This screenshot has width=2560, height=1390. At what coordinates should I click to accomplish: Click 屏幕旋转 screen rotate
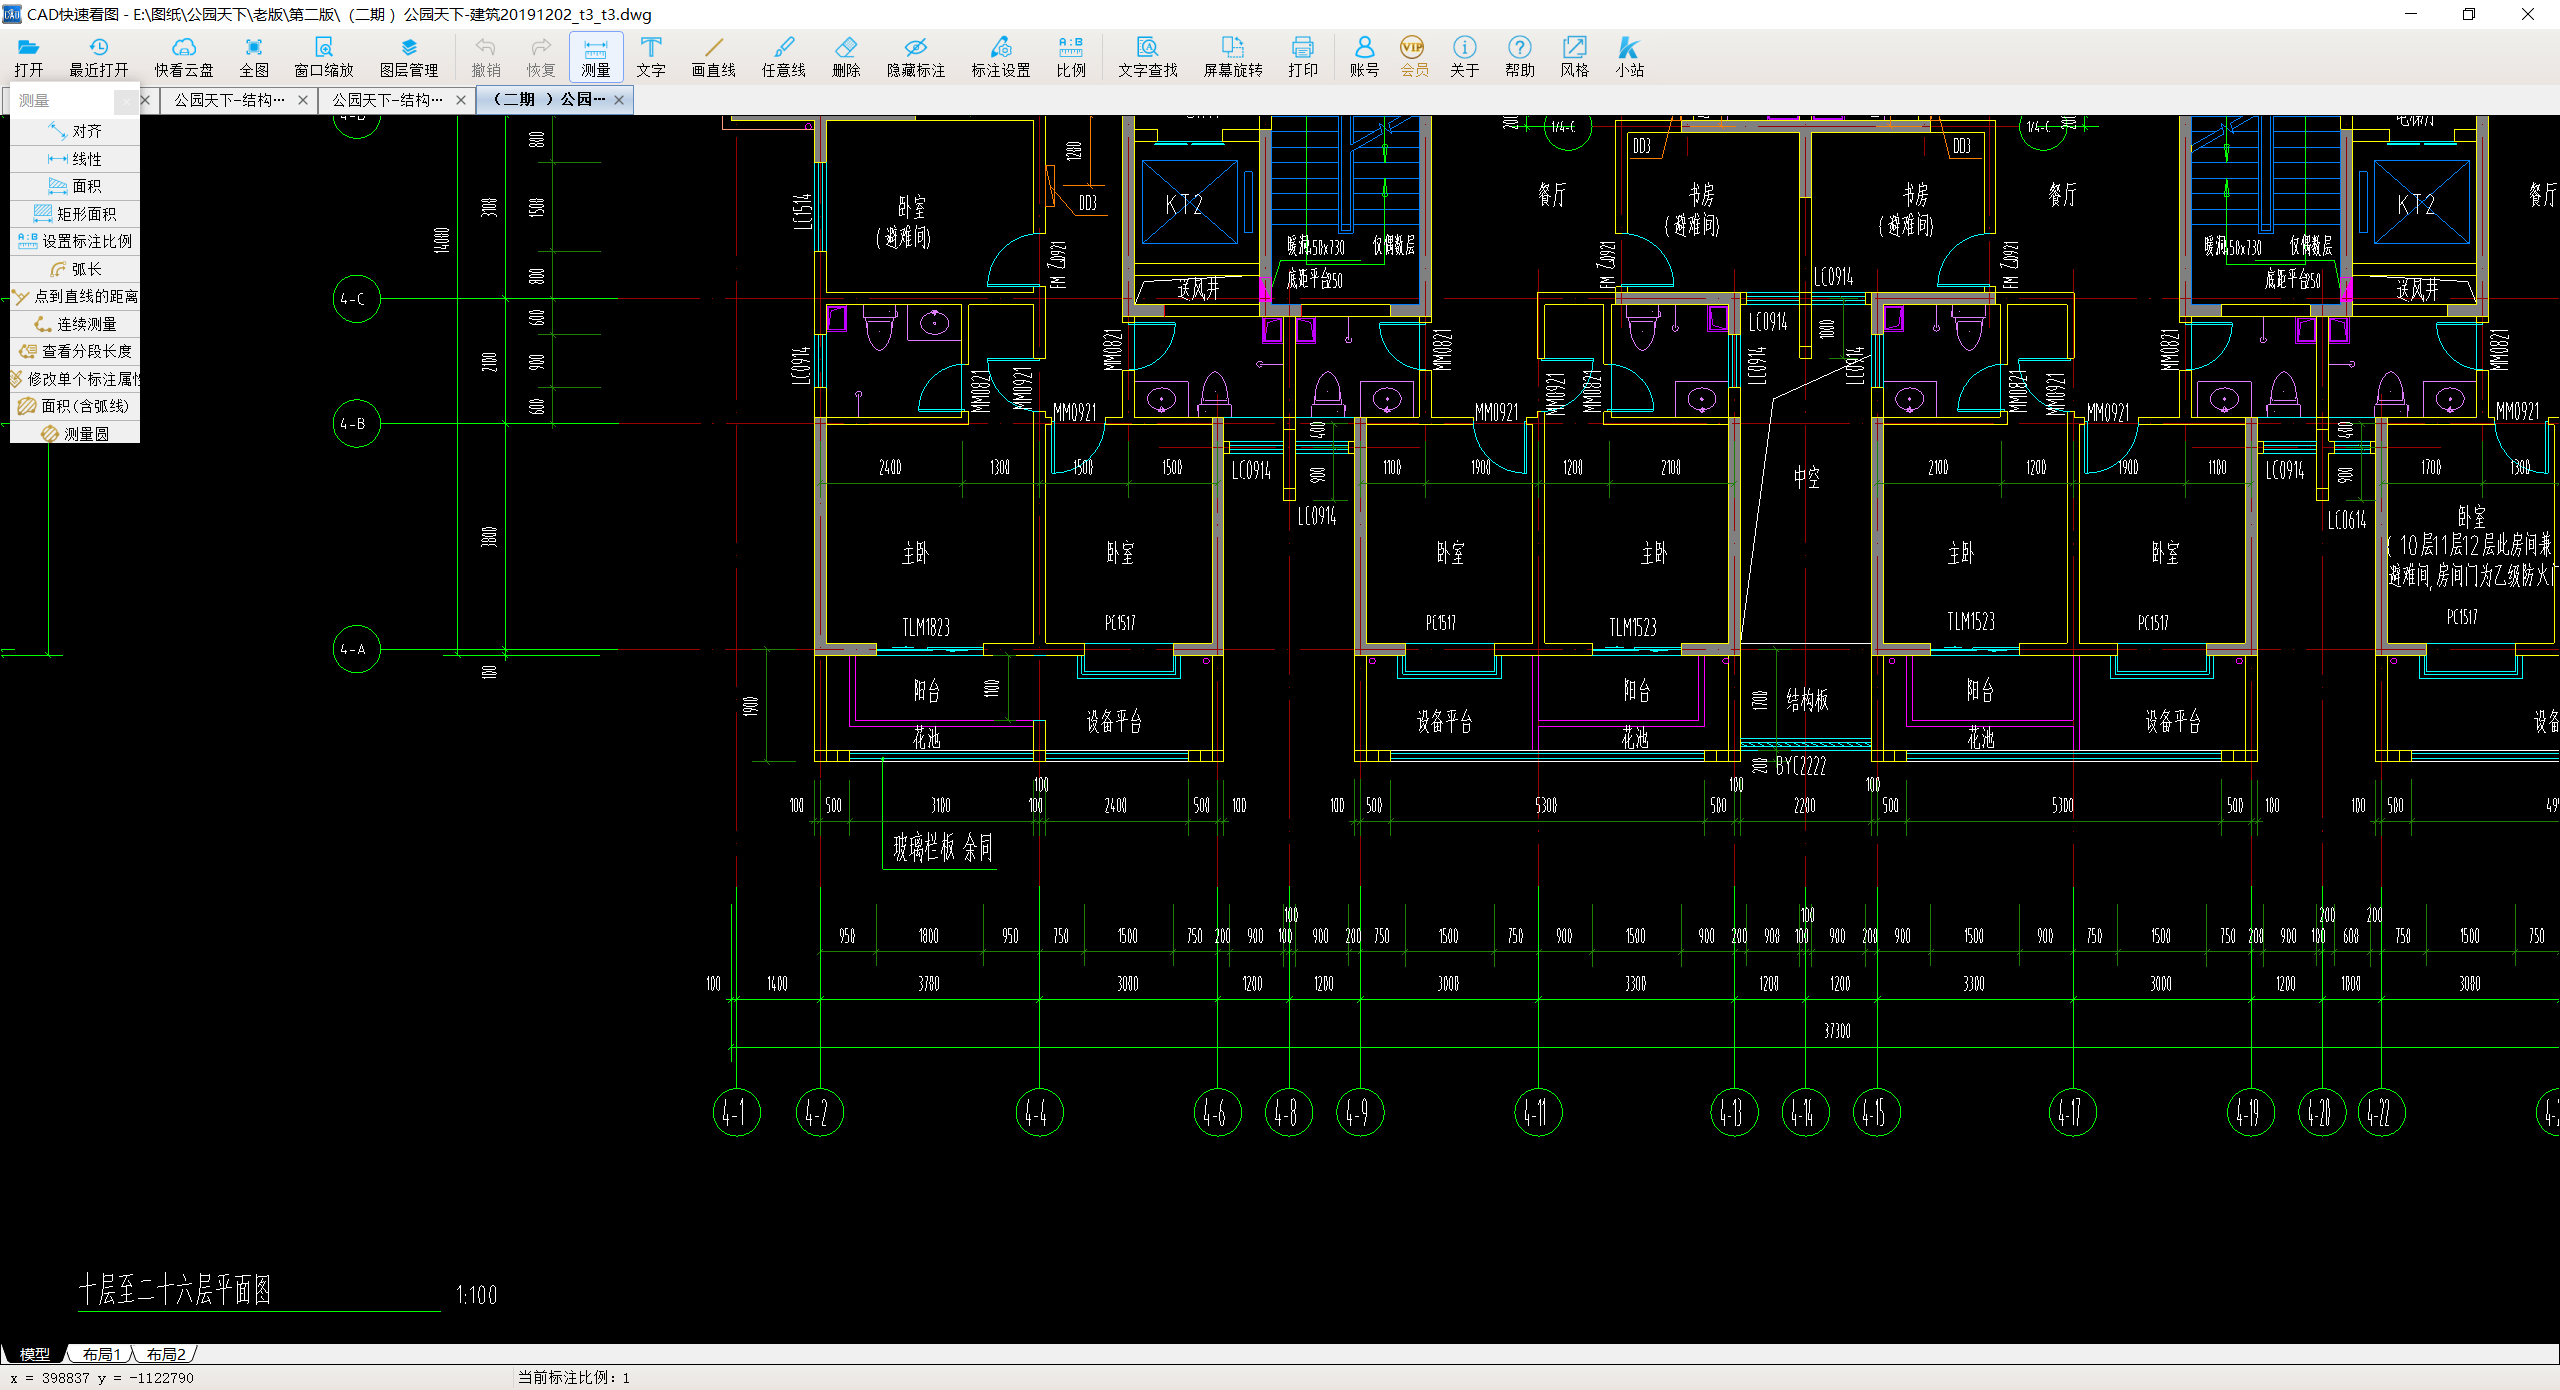1233,57
